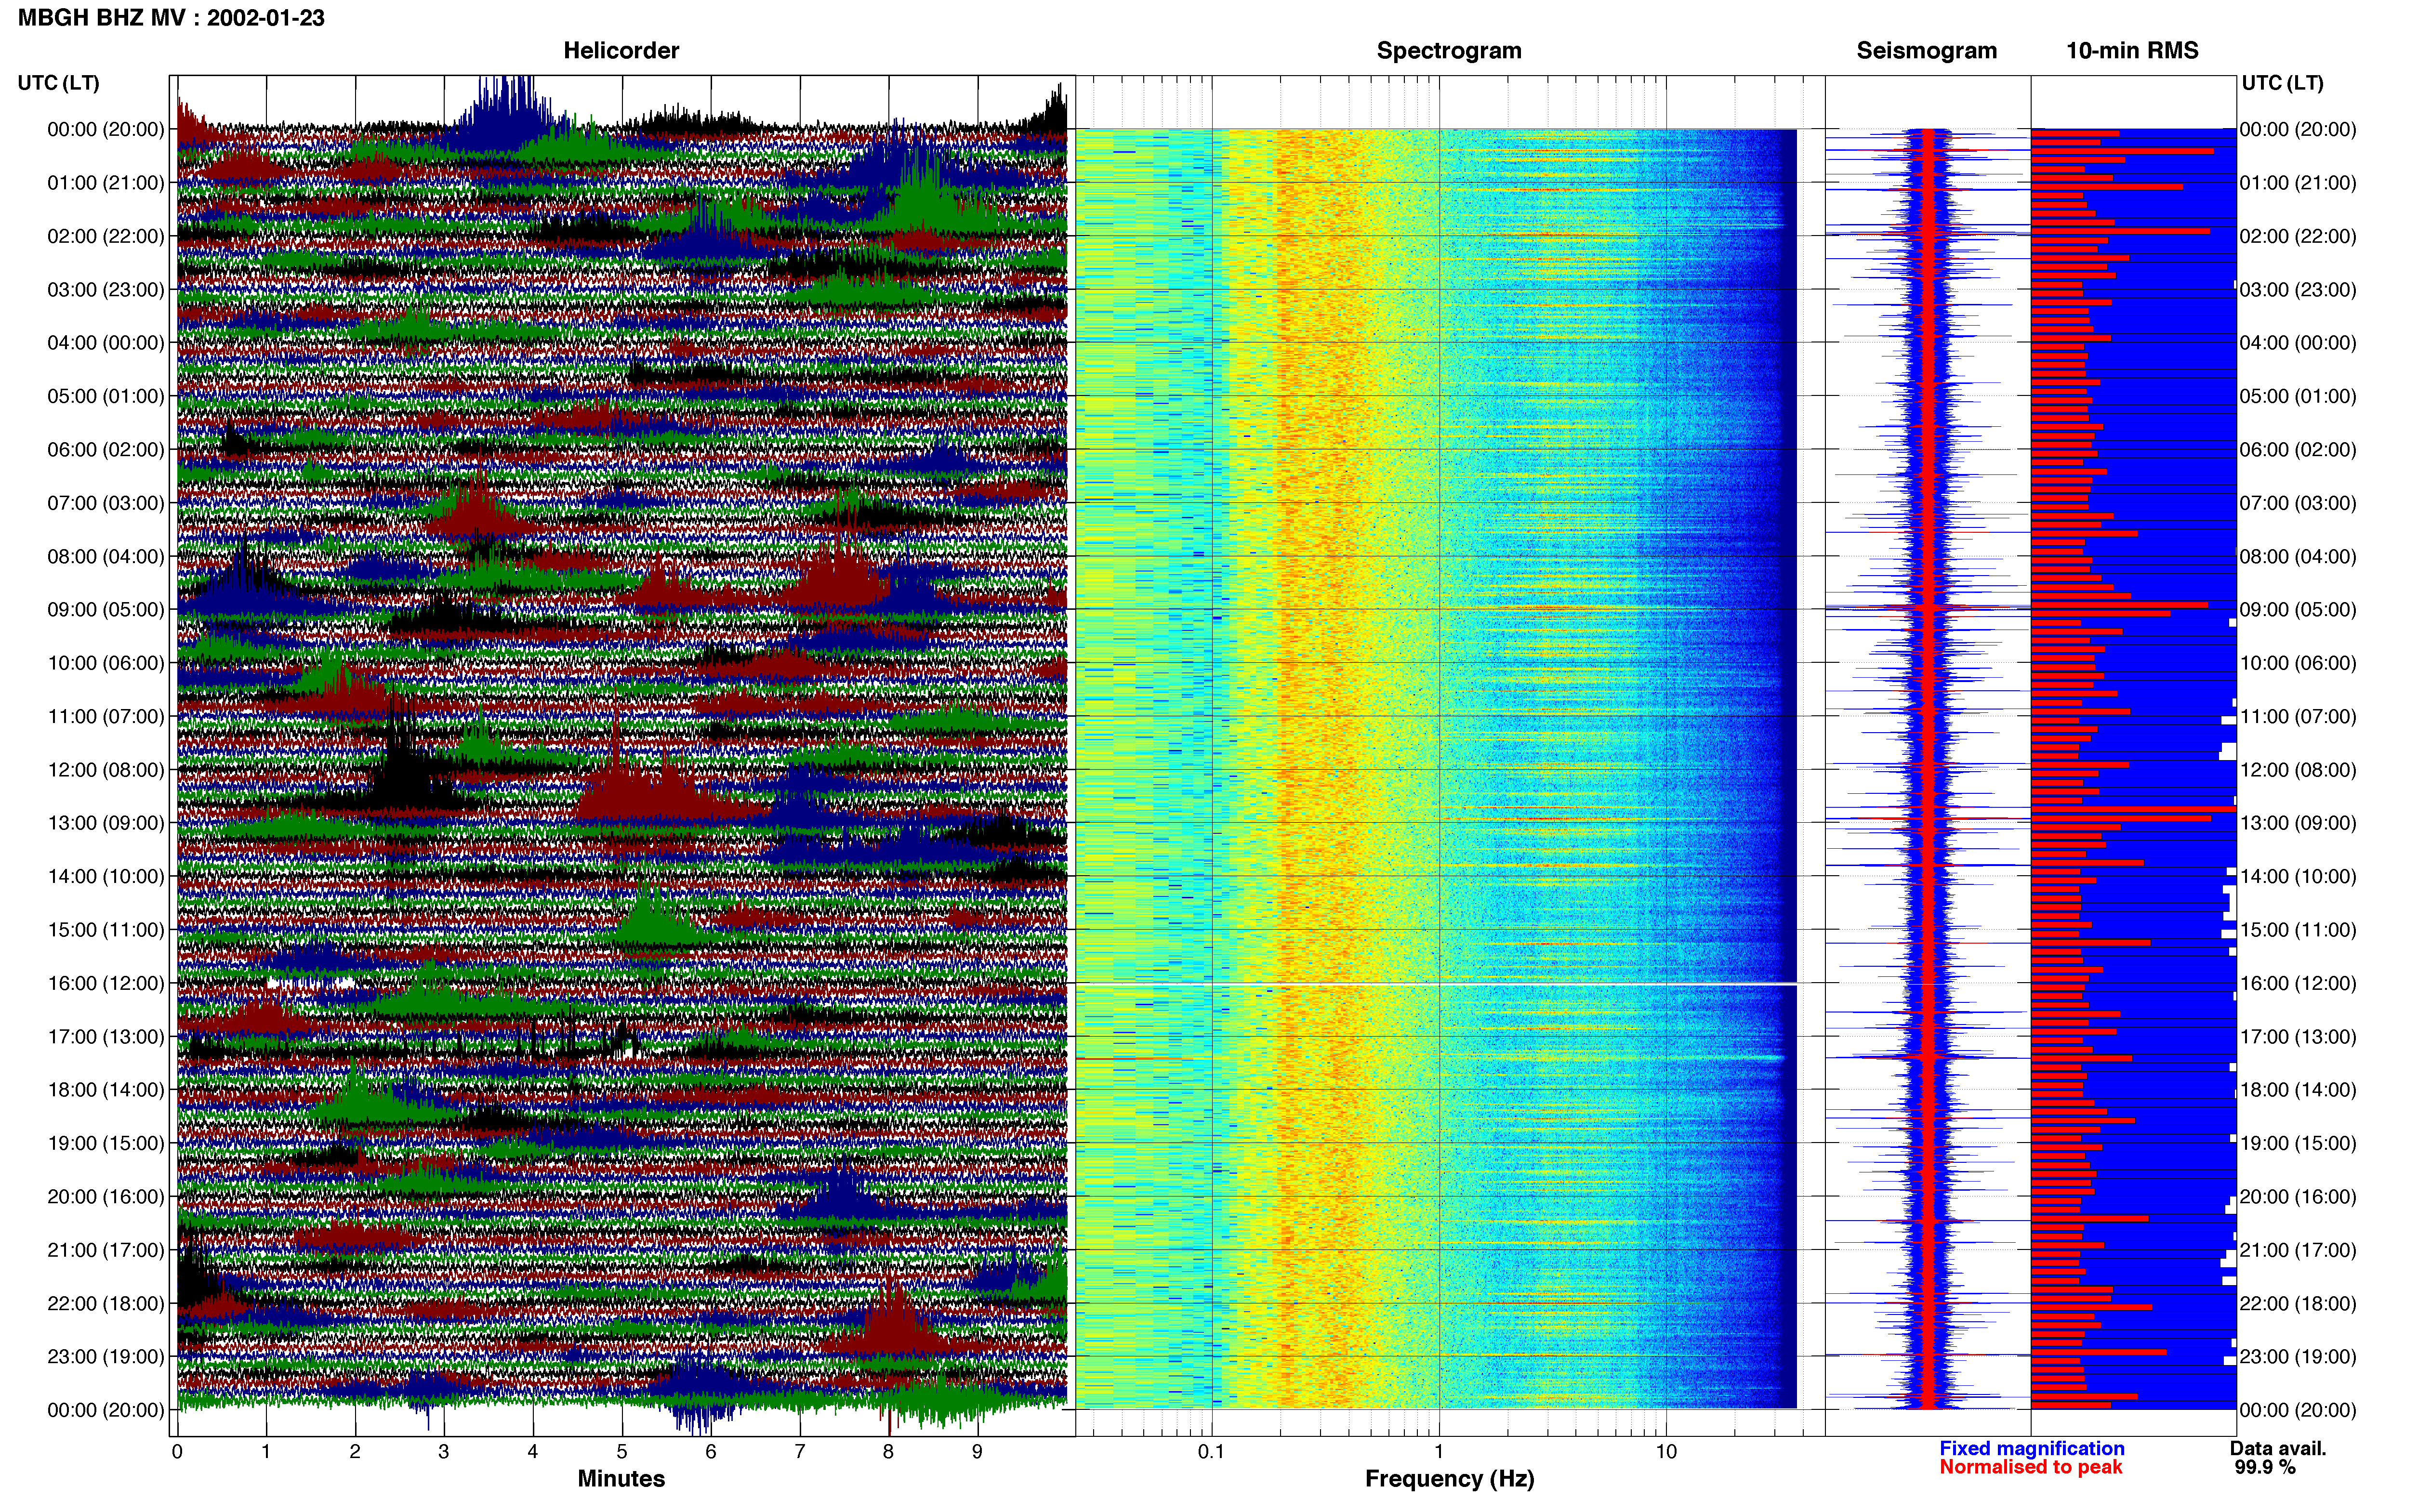This screenshot has width=2418, height=1512.
Task: Click helicorder time label "16:00 (12:00)"
Action: [105, 983]
